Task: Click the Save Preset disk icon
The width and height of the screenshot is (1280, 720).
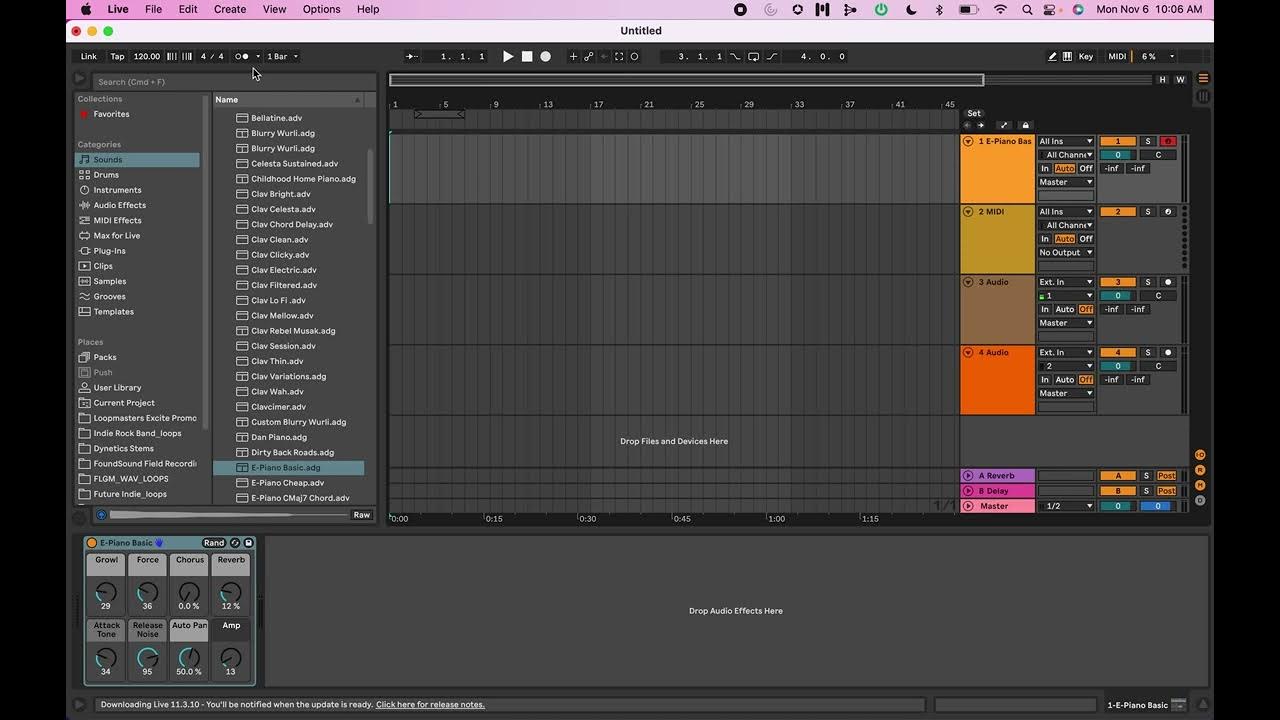Action: click(x=249, y=543)
